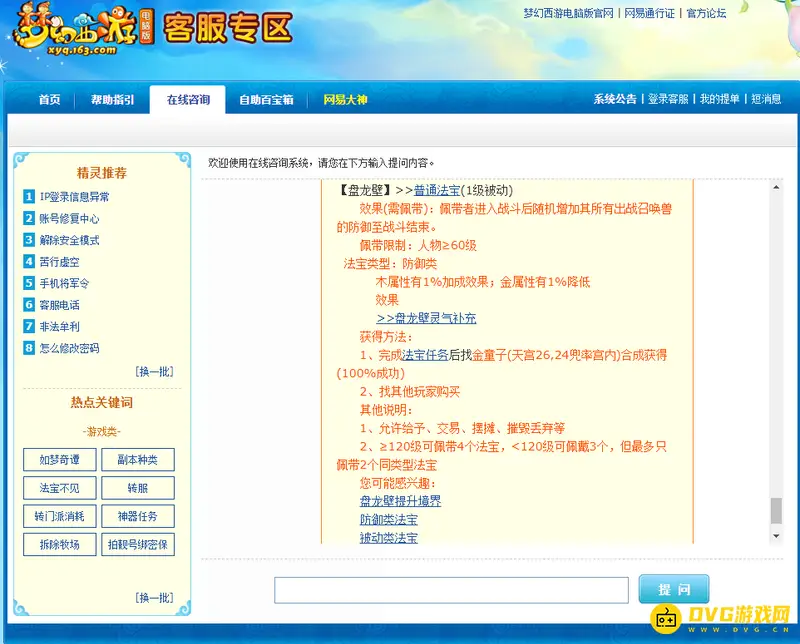Click the -游戏类- category label
Viewport: 800px width, 644px height.
(x=102, y=432)
